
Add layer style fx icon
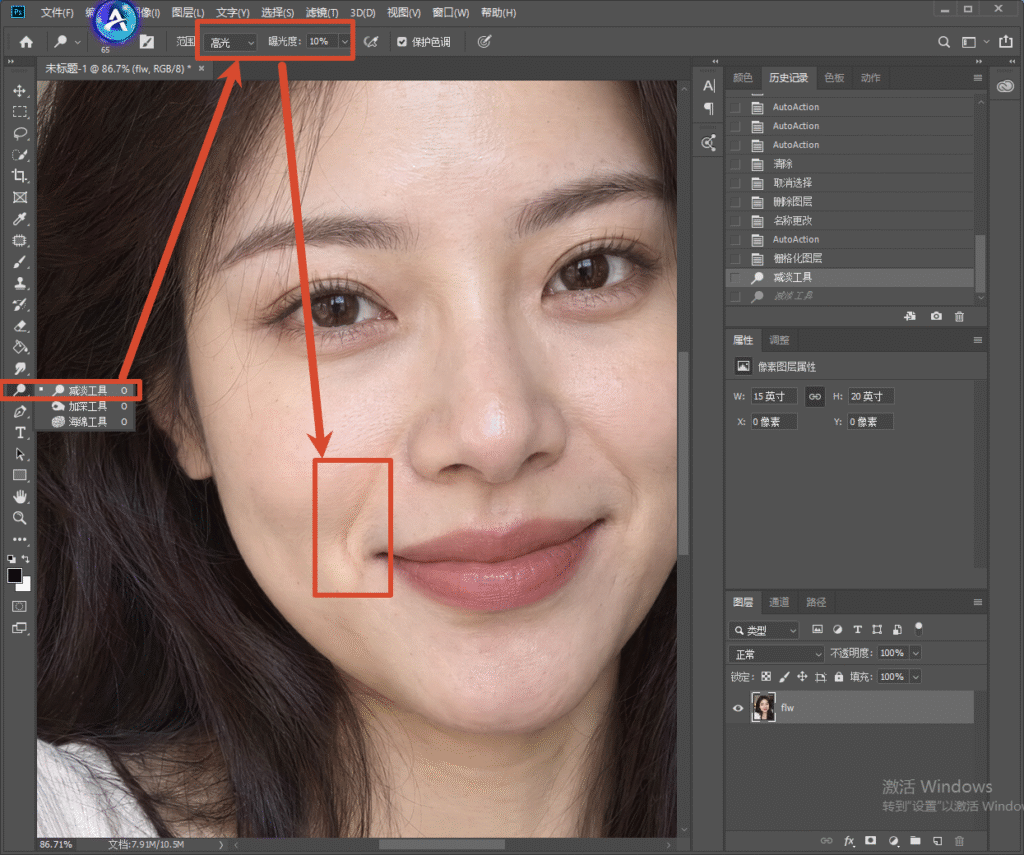click(x=849, y=841)
